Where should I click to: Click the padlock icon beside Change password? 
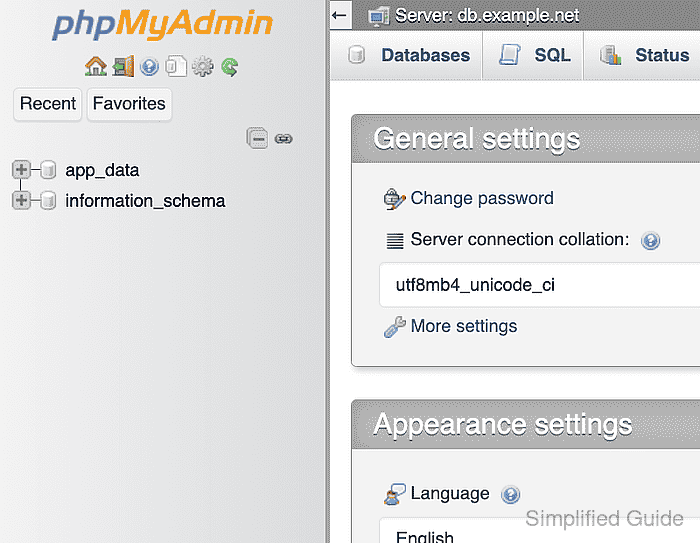pos(395,199)
